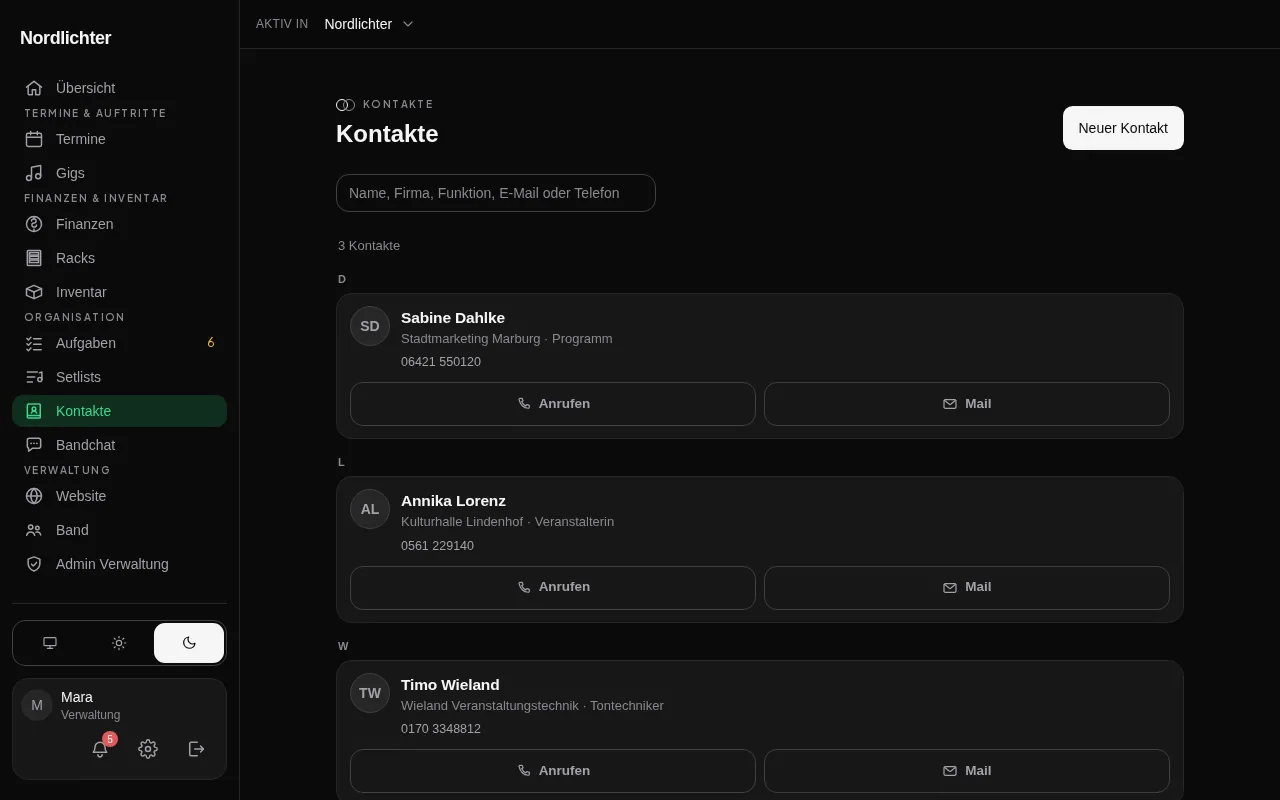Viewport: 1280px width, 800px height.
Task: Click the Finanzen coin icon
Action: pos(34,224)
